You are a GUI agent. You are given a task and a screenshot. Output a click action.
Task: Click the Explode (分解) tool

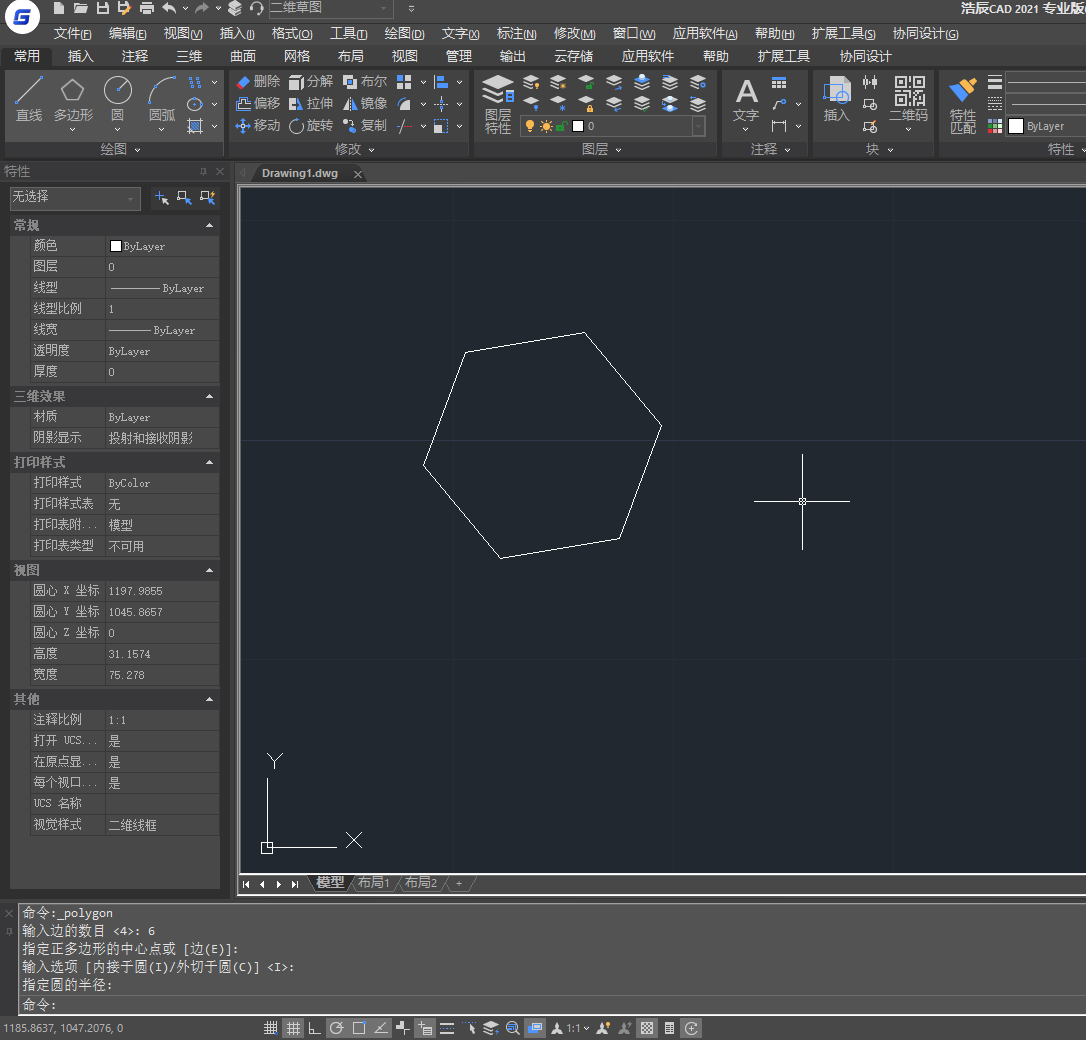pos(310,82)
